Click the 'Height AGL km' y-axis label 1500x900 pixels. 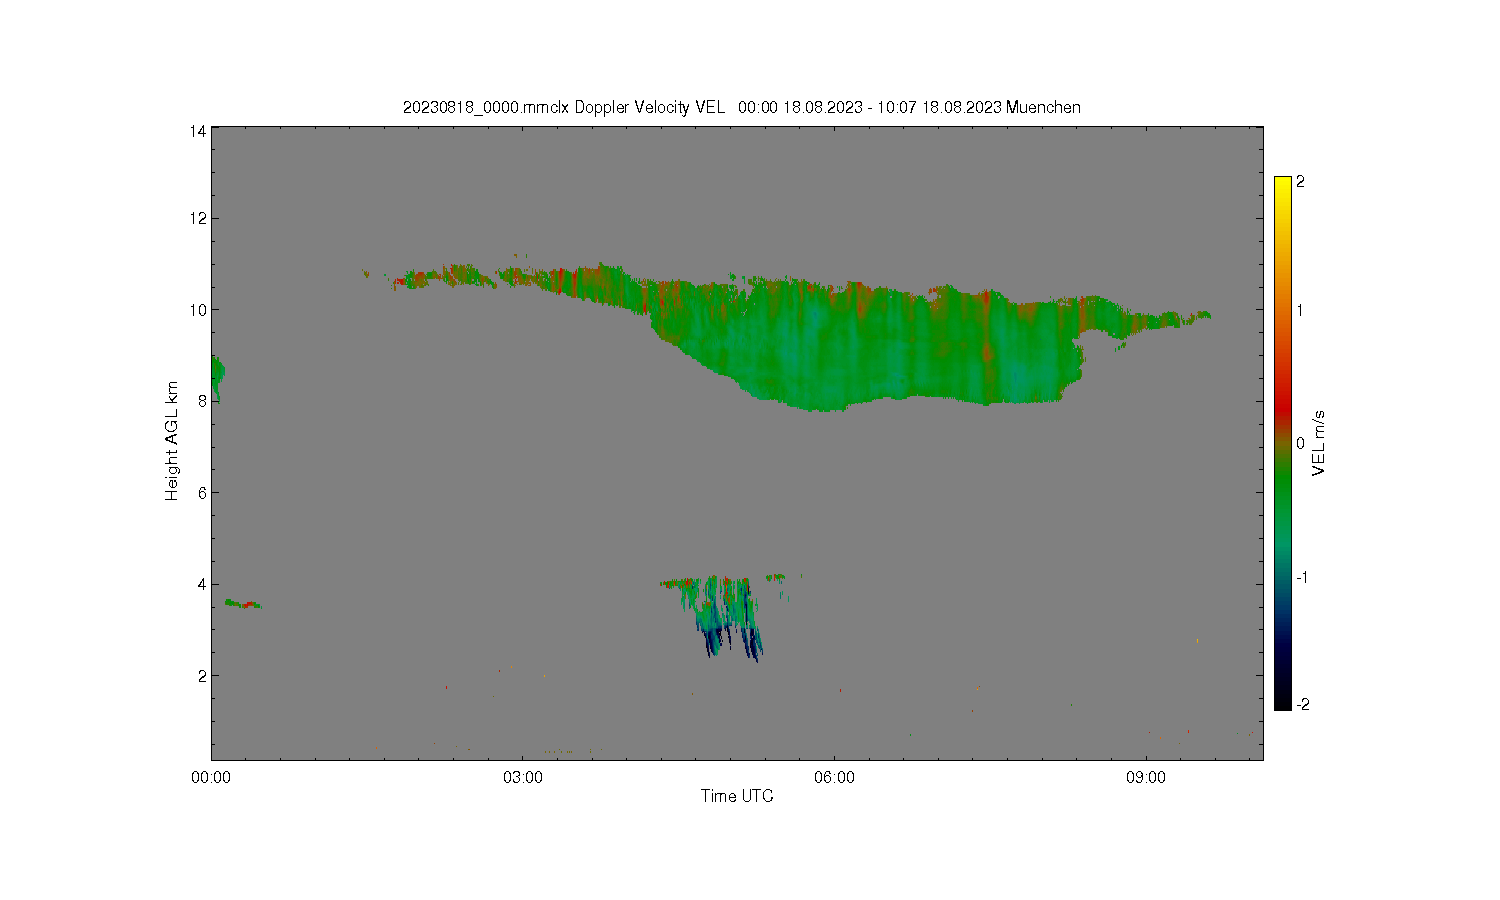172,441
